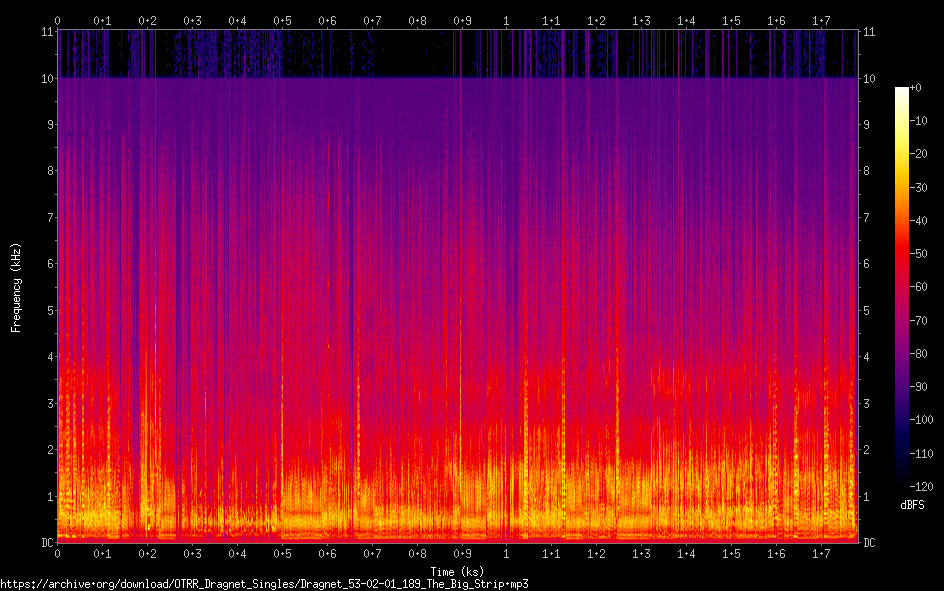Click the "Time (ks)" axis label
This screenshot has width=944, height=591.
(x=458, y=571)
